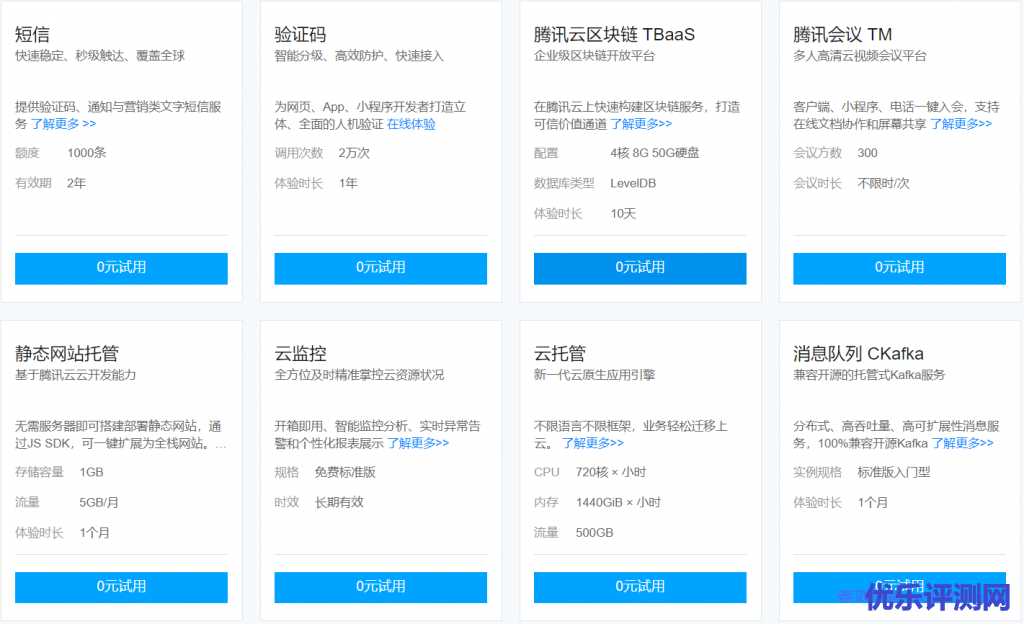1024x624 pixels.
Task: Select the 不限时/次 meeting duration value
Action: 883,183
